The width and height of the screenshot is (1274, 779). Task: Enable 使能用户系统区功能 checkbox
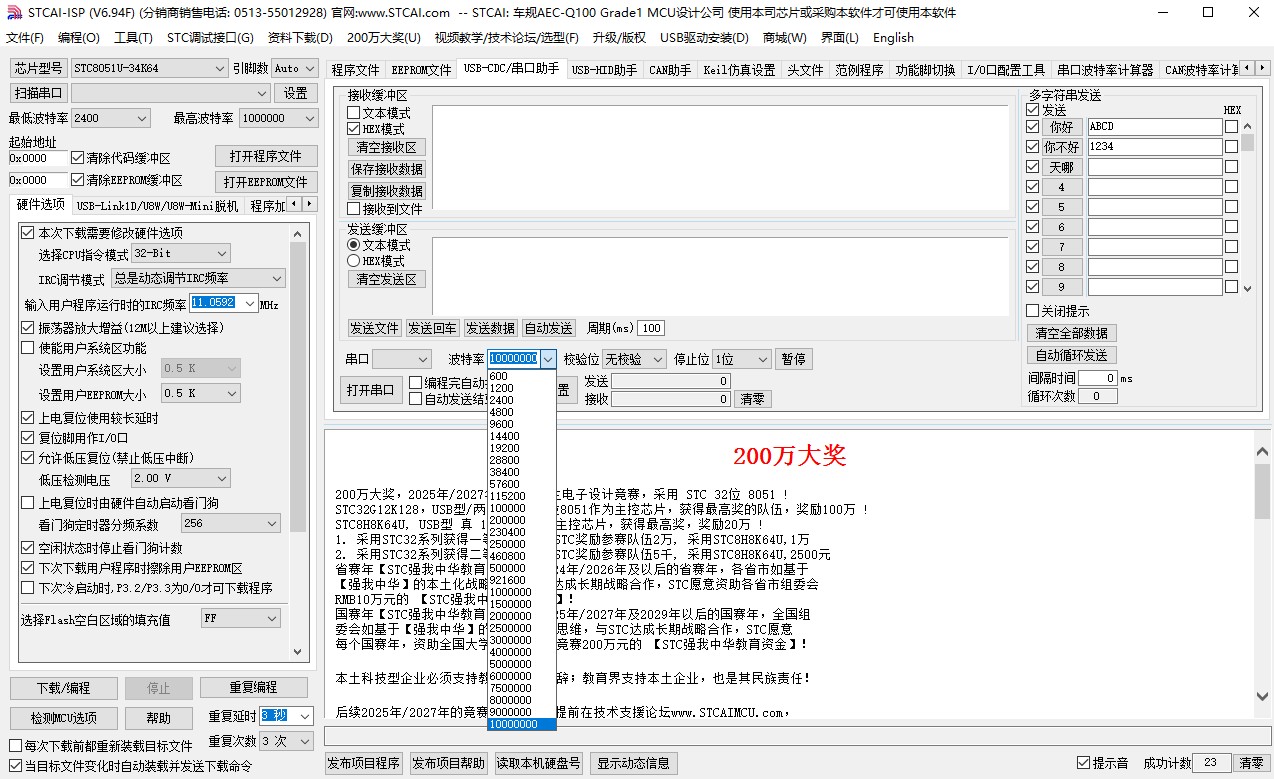coord(28,348)
